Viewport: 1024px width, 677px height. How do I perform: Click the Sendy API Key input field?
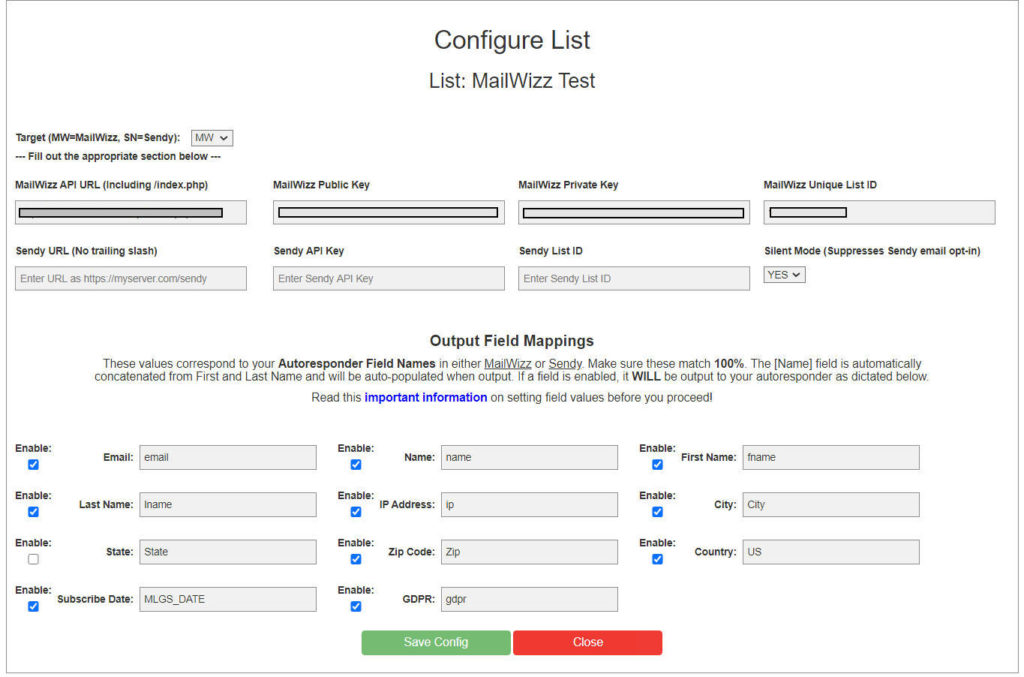(x=389, y=278)
